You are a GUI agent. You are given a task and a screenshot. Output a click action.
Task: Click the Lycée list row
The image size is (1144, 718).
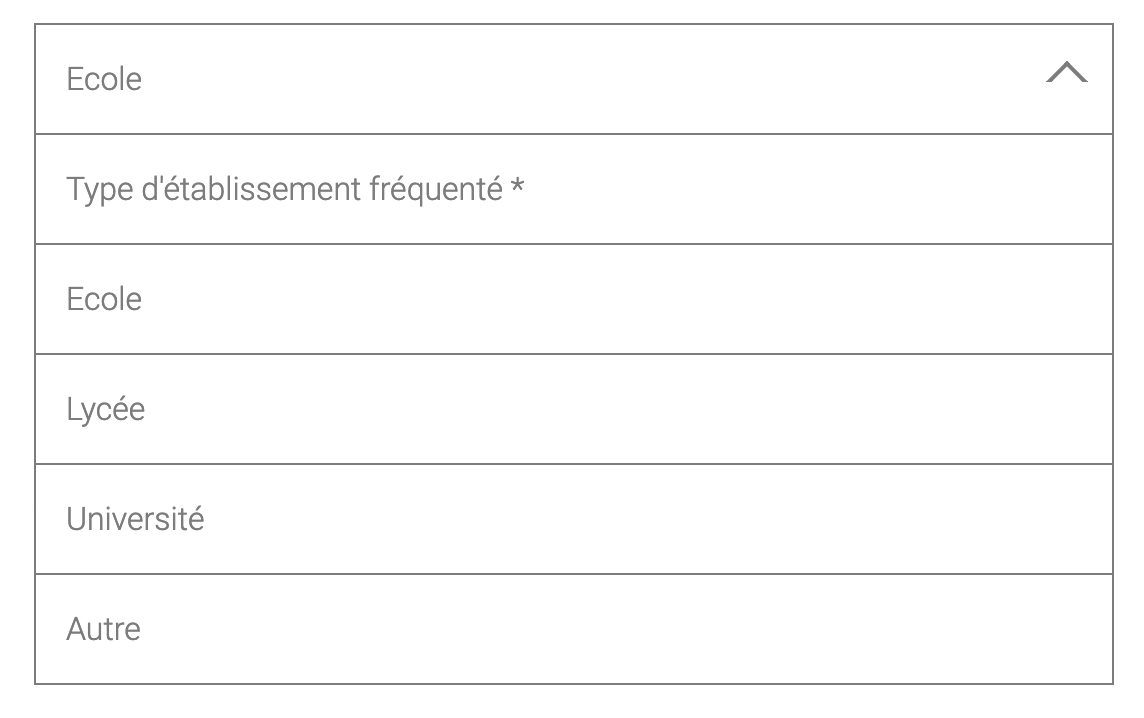coord(573,409)
